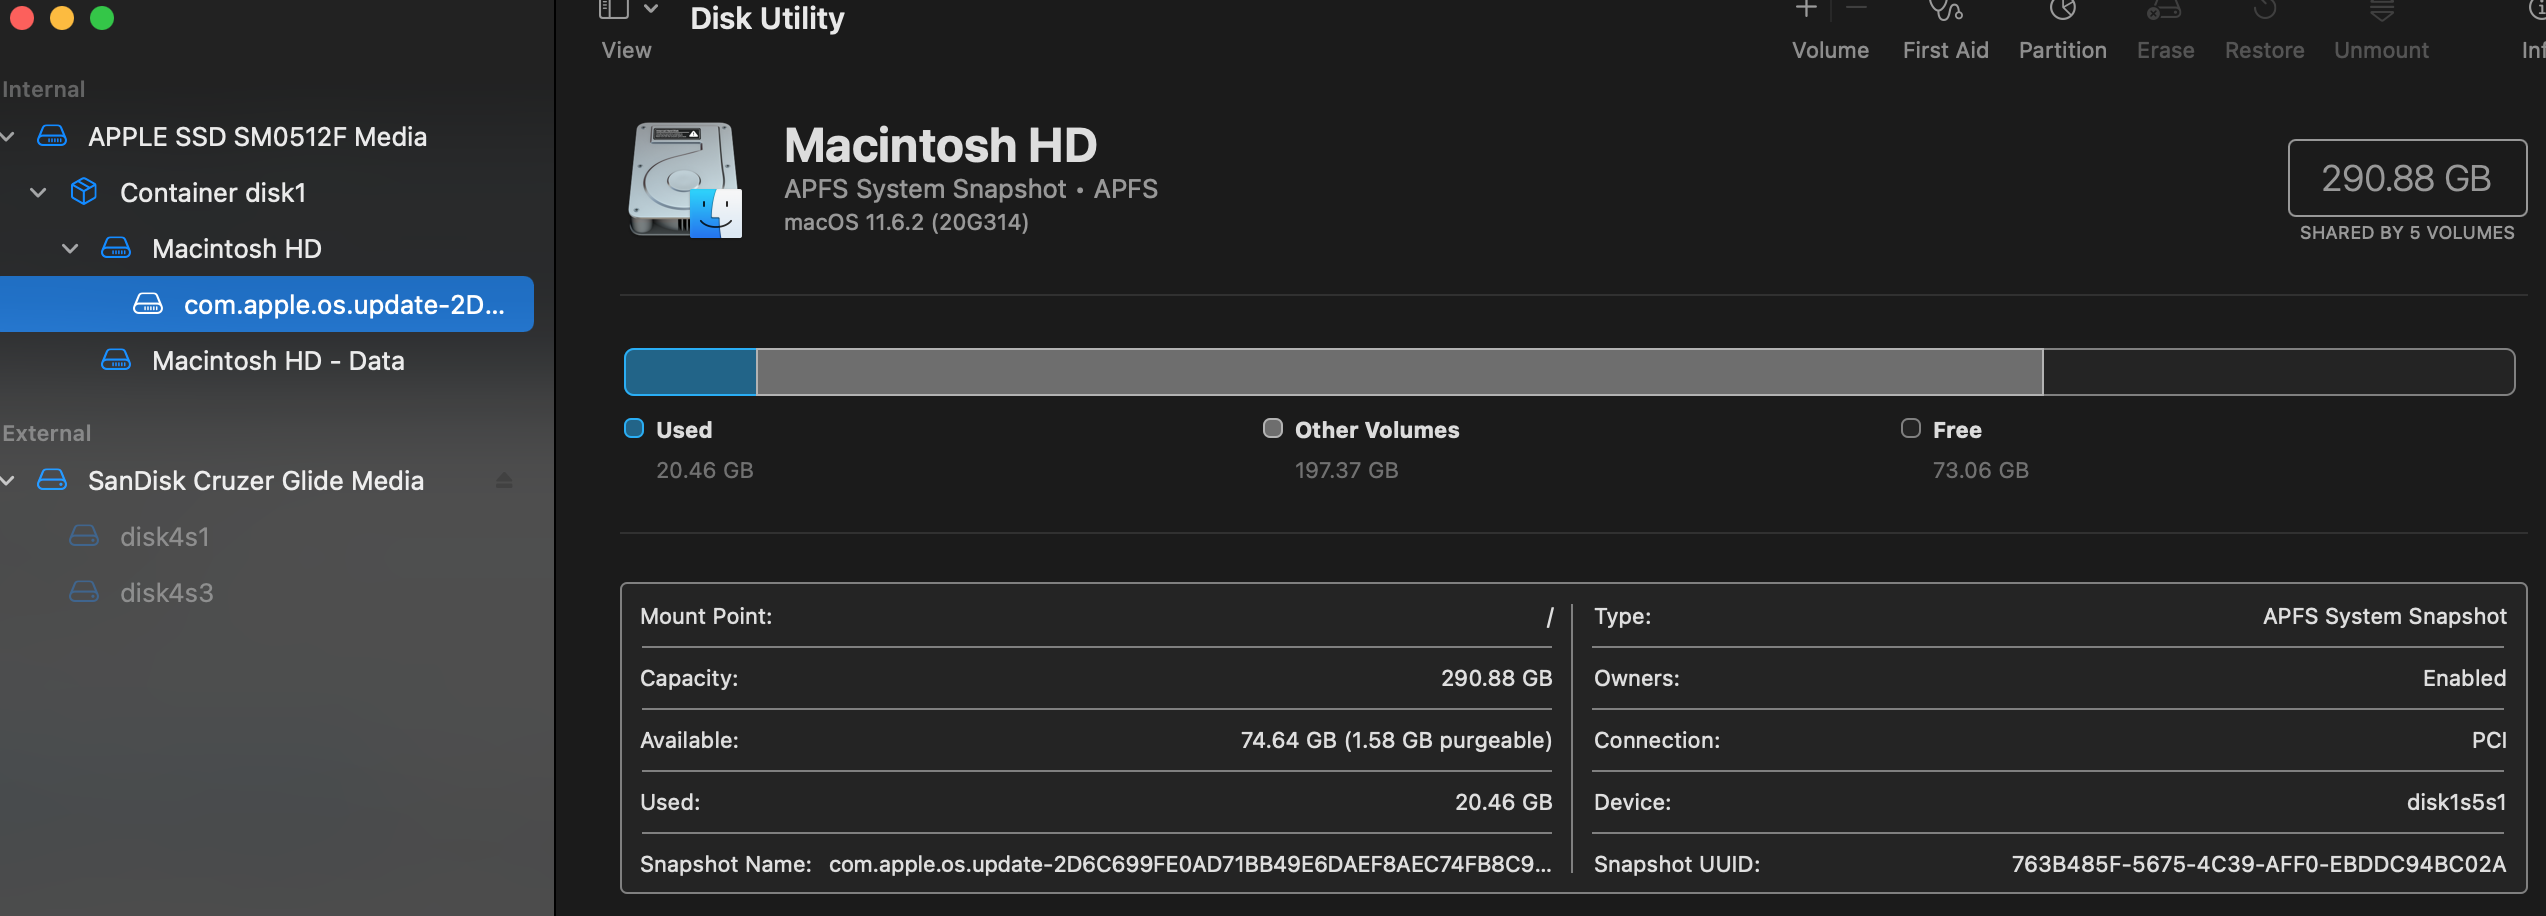This screenshot has width=2546, height=916.
Task: Click the Free legend marker
Action: pos(1911,429)
